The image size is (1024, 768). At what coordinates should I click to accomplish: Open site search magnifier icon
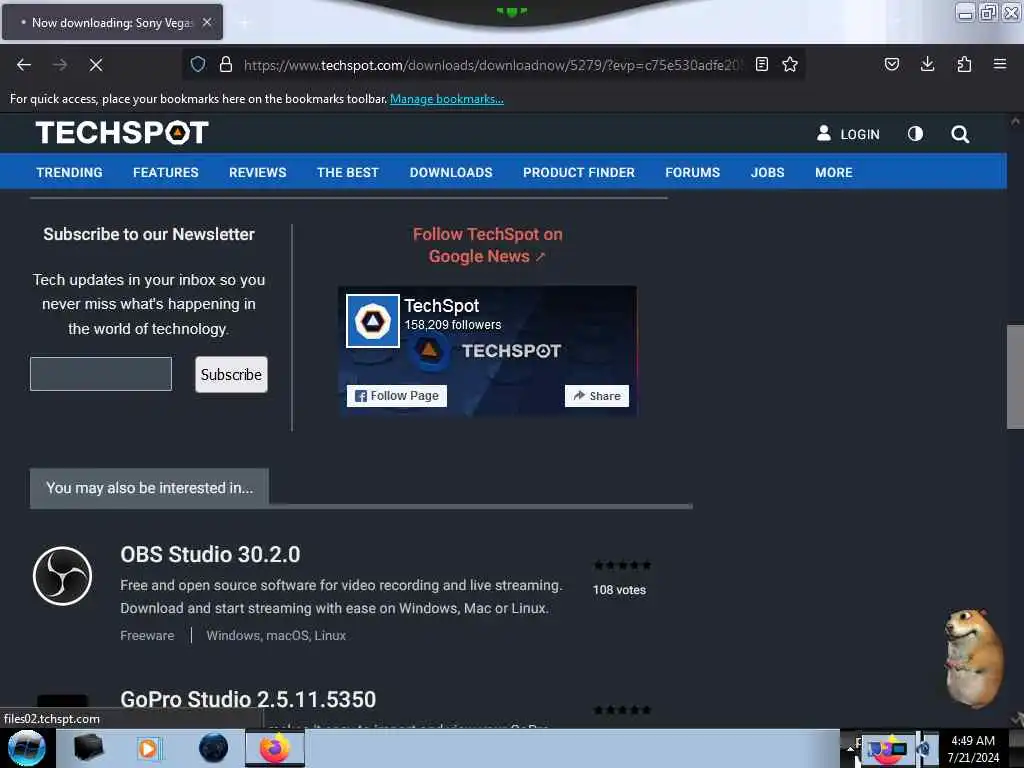click(960, 134)
